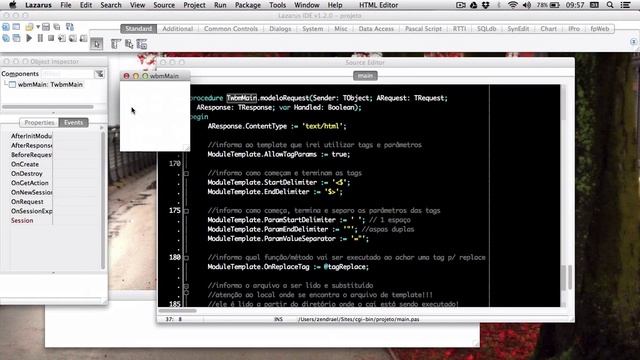Image resolution: width=640 pixels, height=360 pixels.
Task: Click the component tree horizontal scrollbar
Action: 48,107
